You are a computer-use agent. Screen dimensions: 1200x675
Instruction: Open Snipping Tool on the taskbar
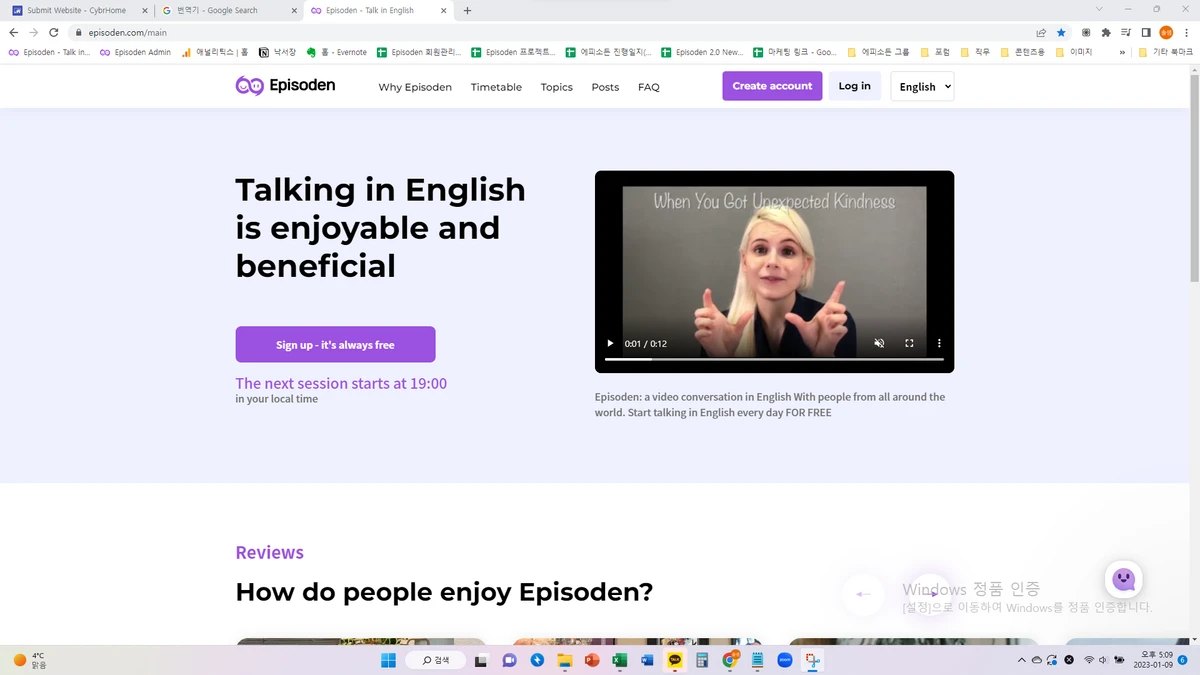tap(813, 660)
